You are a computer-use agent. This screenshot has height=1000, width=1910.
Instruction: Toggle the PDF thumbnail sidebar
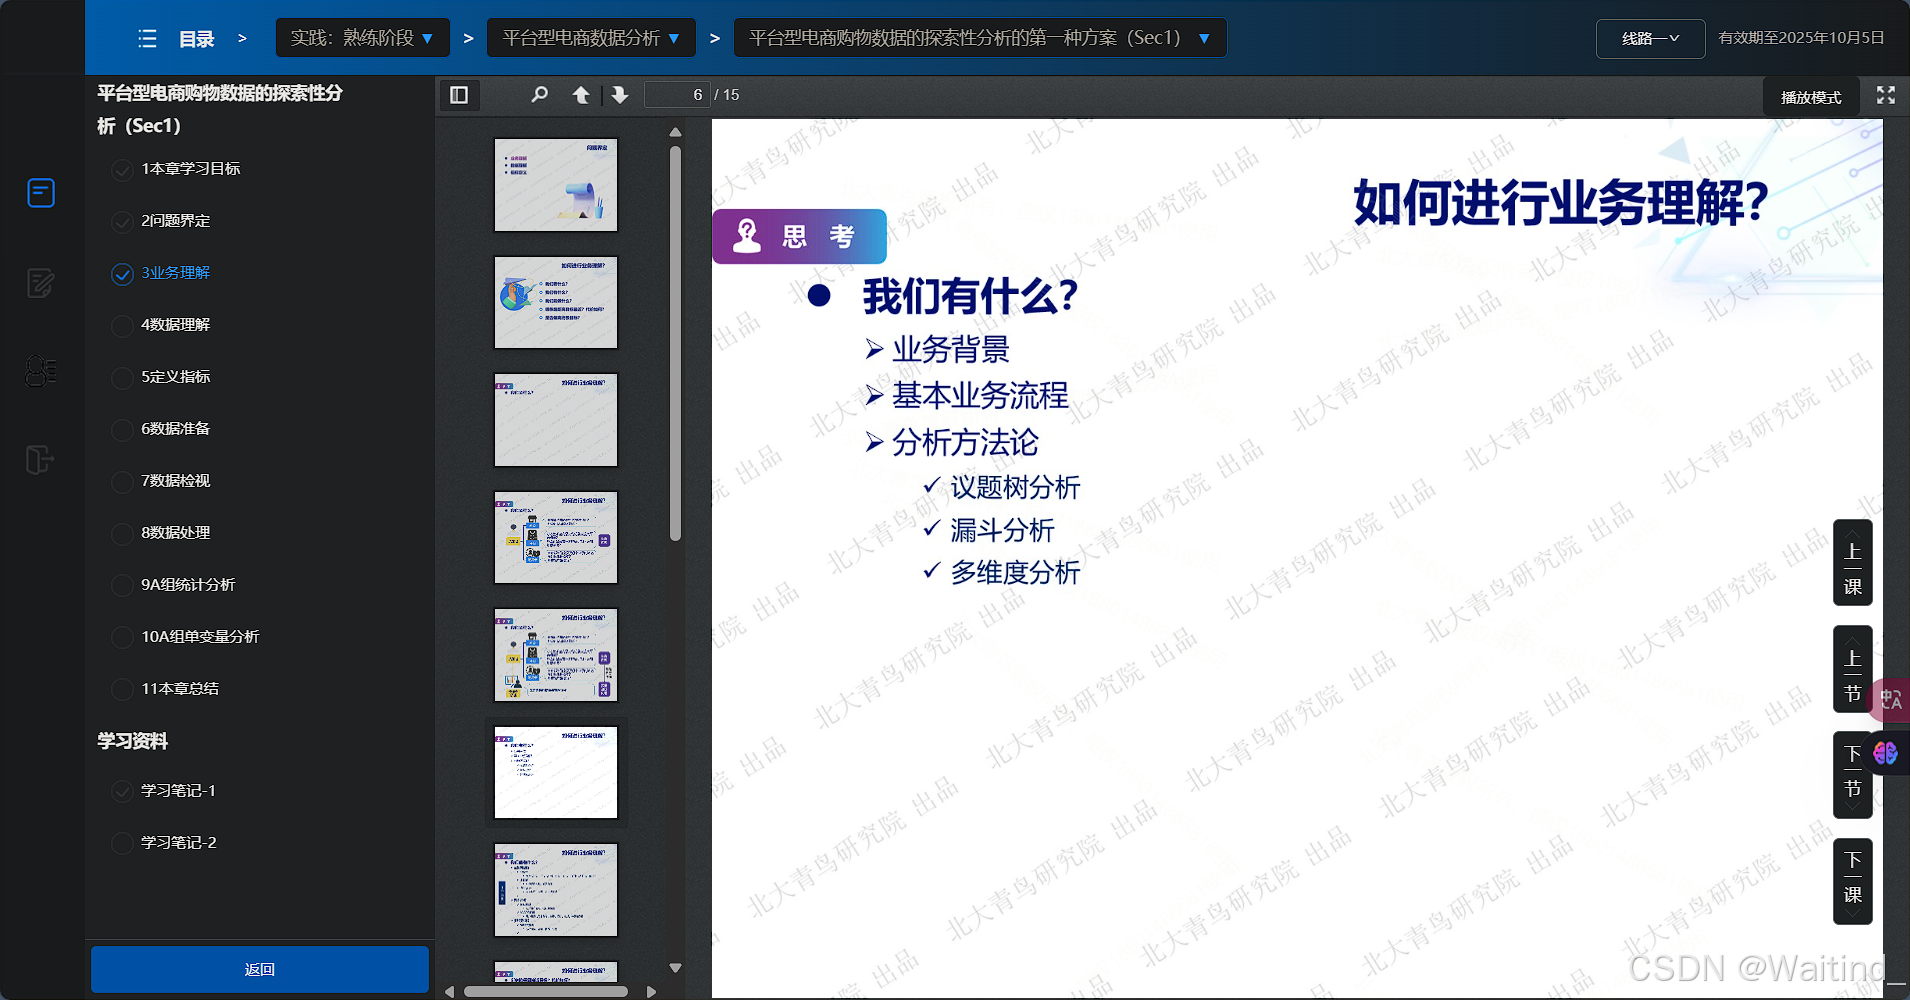pyautogui.click(x=459, y=95)
